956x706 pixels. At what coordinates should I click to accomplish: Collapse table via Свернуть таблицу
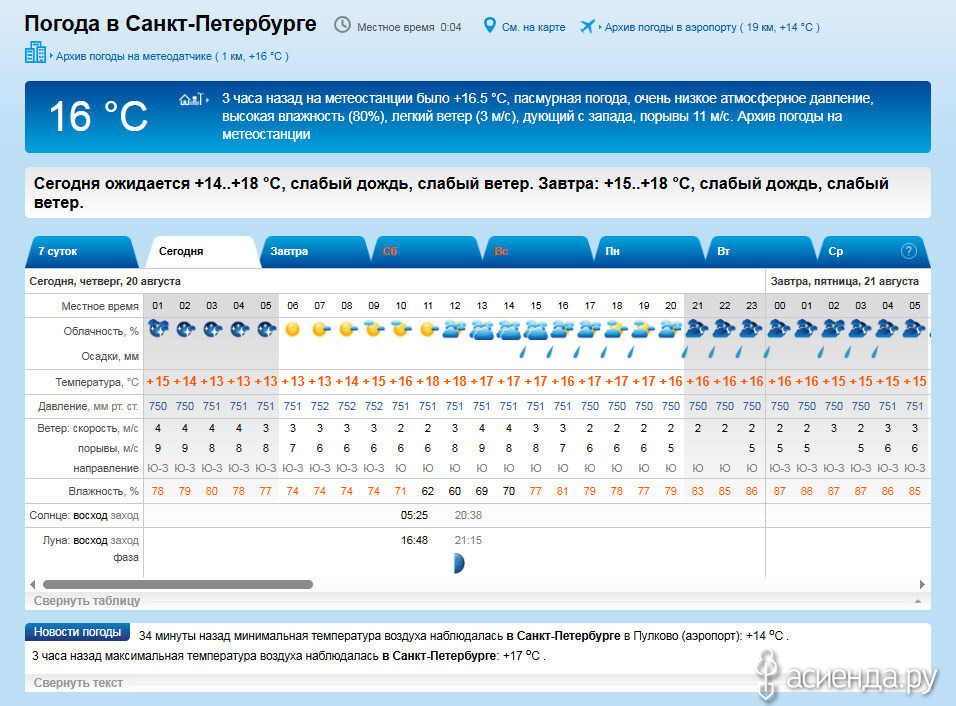(x=87, y=601)
